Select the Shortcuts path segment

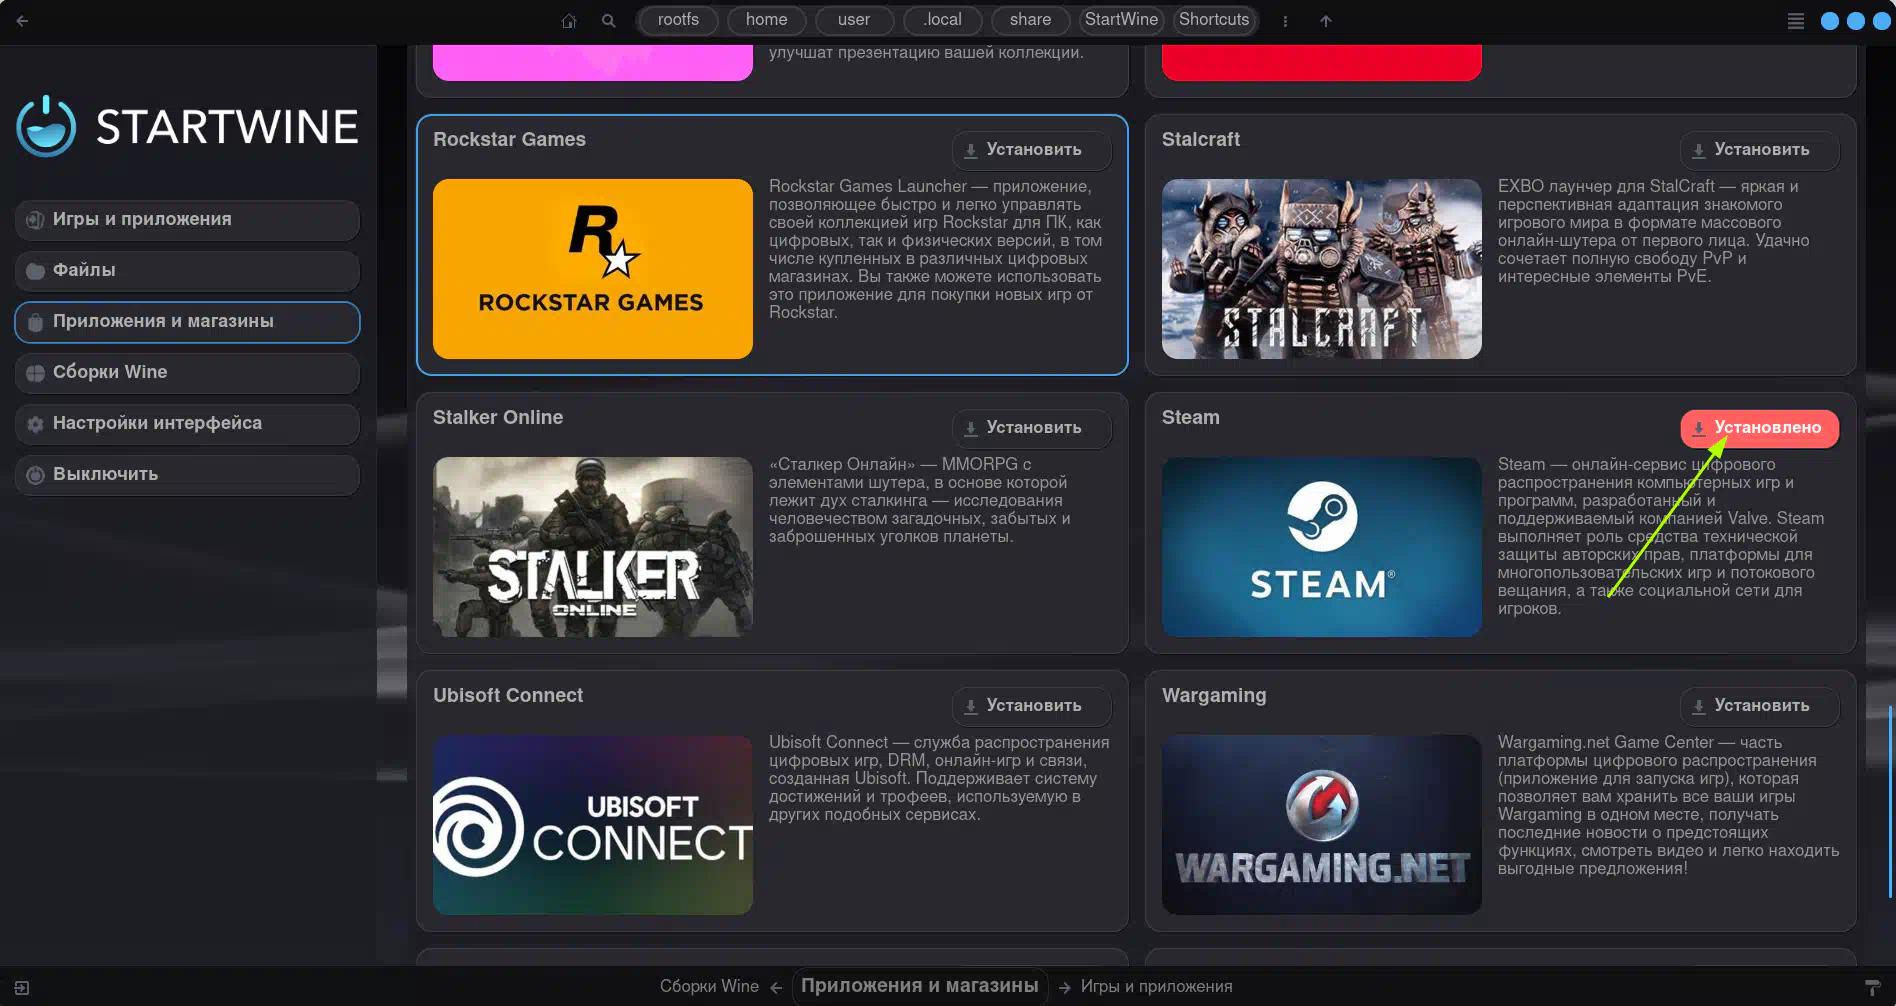click(x=1214, y=20)
